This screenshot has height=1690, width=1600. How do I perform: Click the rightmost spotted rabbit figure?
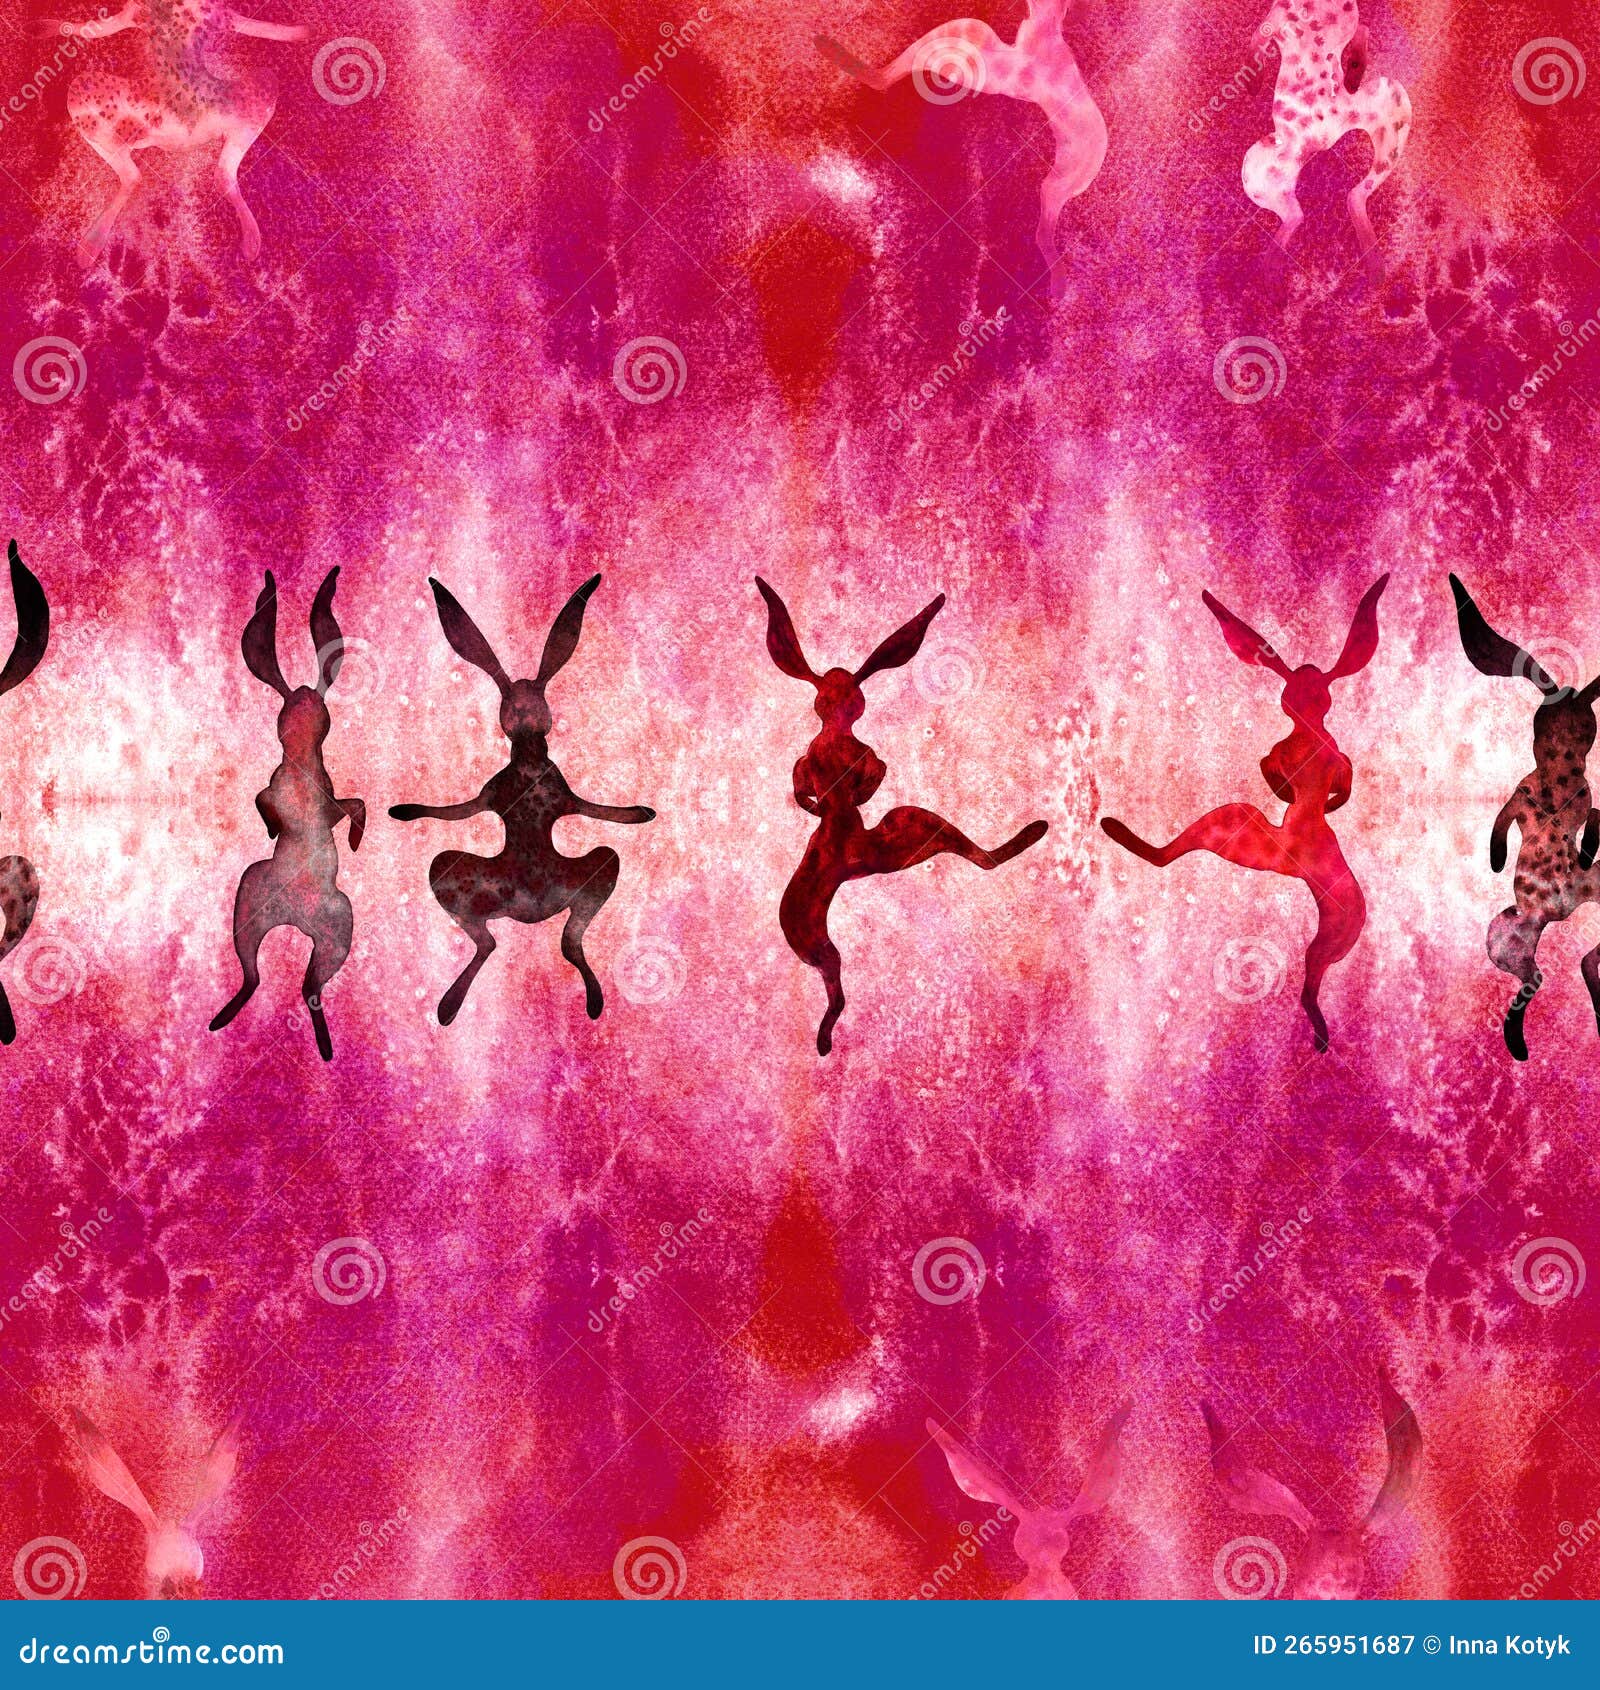1545,820
